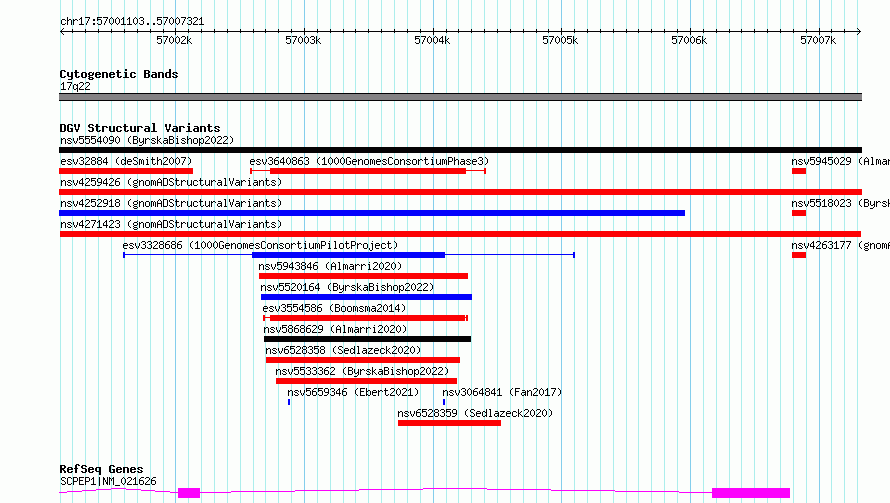Click small red bar under nsv5945029

pyautogui.click(x=799, y=171)
